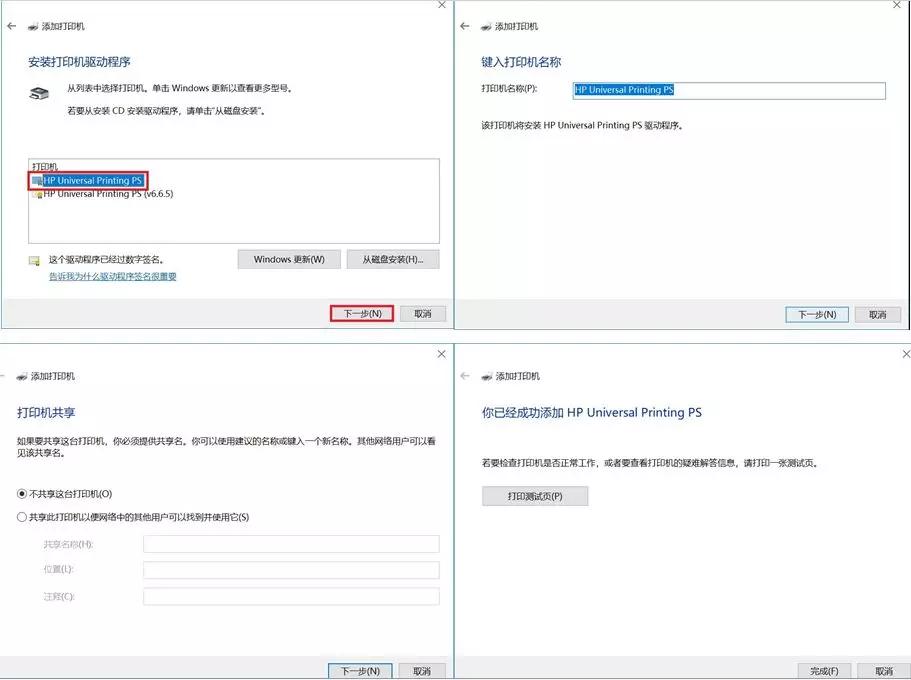This screenshot has height=680, width=911.
Task: Select the highlighted driver entry in the list
Action: 92,181
